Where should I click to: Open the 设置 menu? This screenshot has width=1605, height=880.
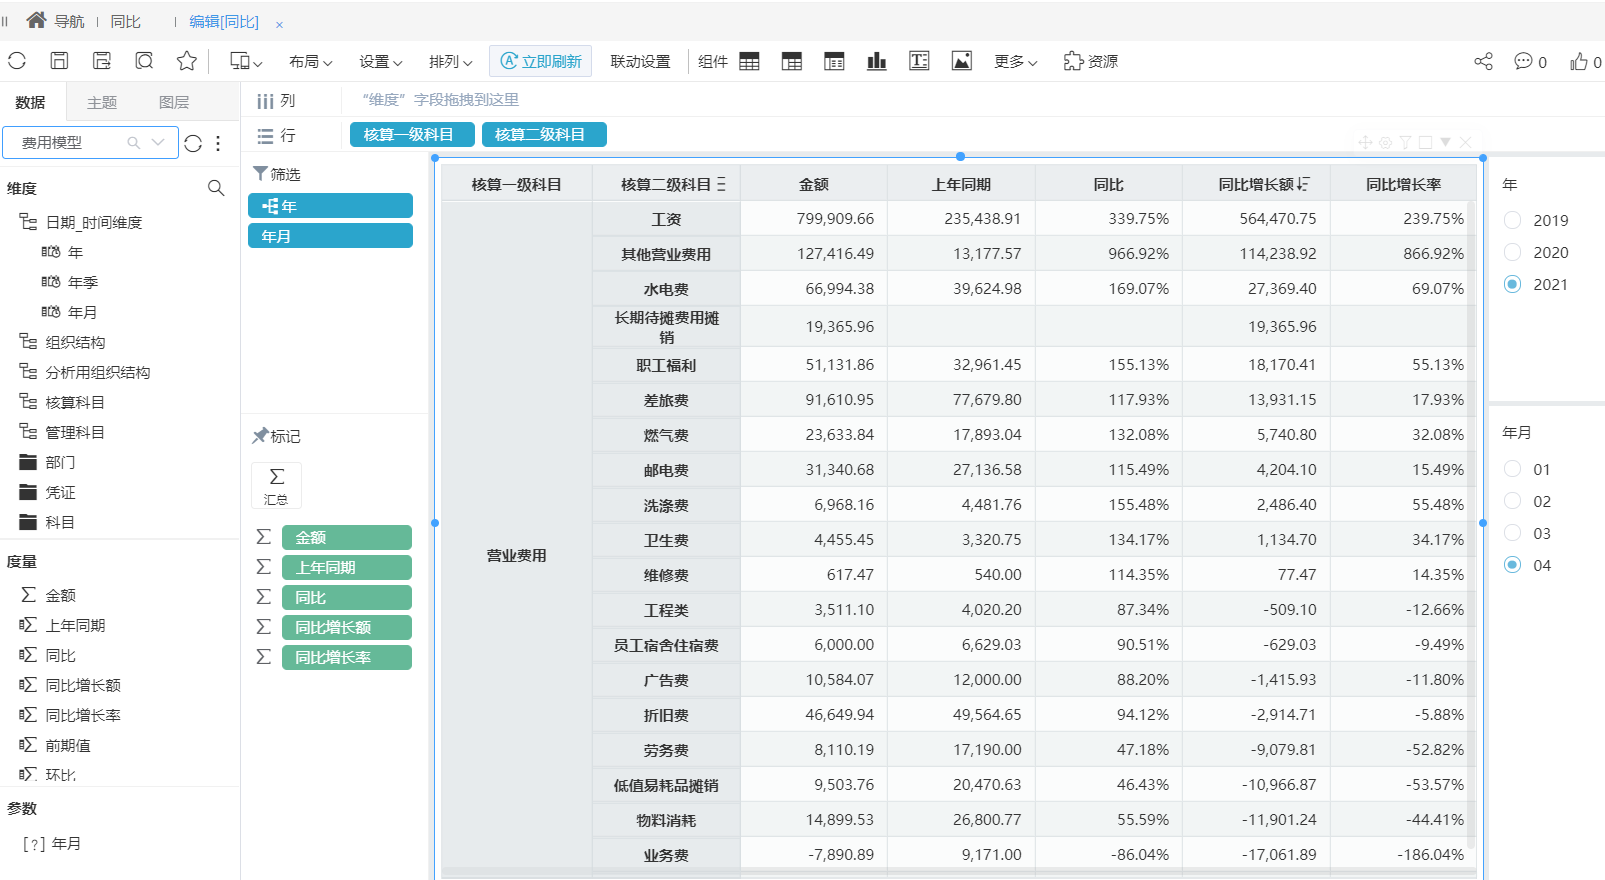[380, 61]
